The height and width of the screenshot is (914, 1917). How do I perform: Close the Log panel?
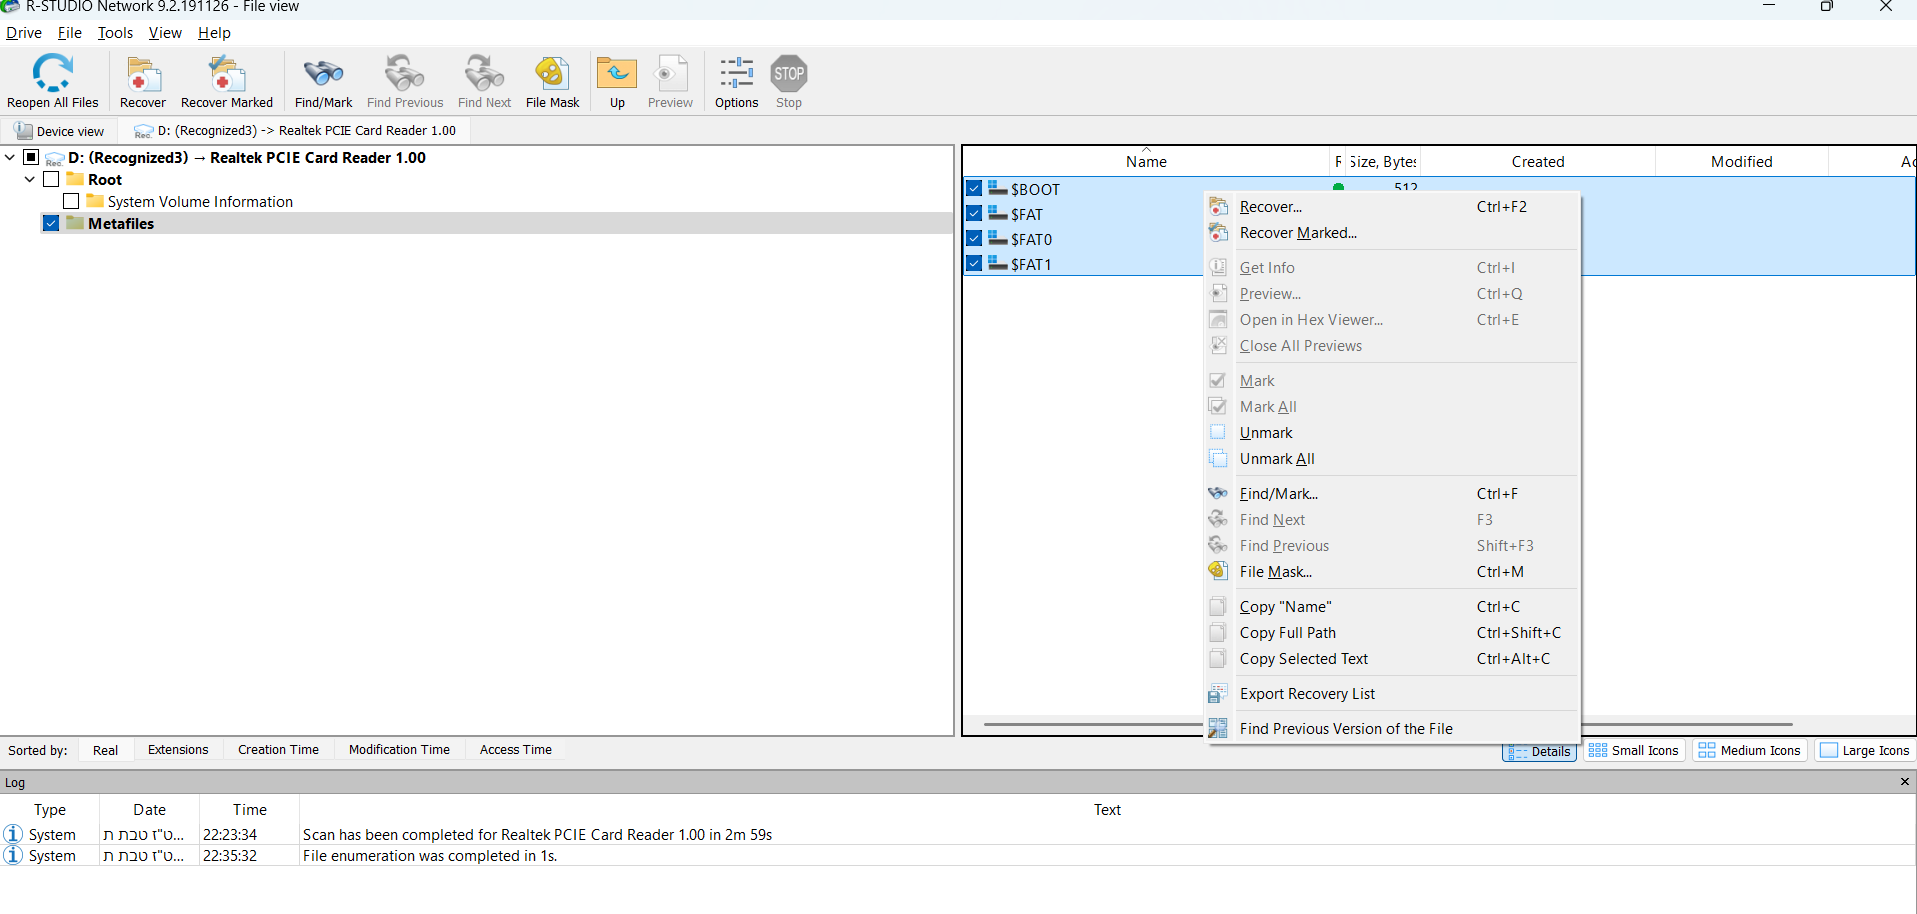pyautogui.click(x=1904, y=782)
